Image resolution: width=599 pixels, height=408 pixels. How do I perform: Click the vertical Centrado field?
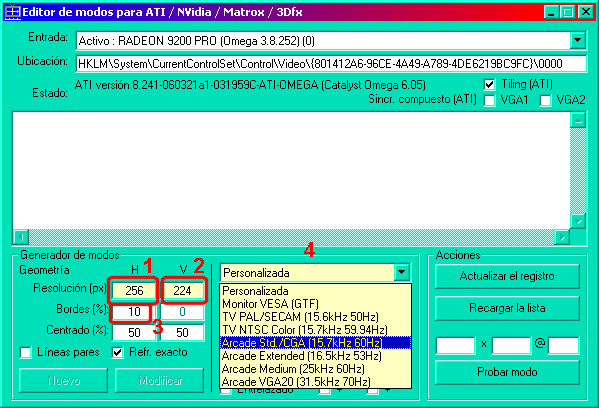[182, 332]
